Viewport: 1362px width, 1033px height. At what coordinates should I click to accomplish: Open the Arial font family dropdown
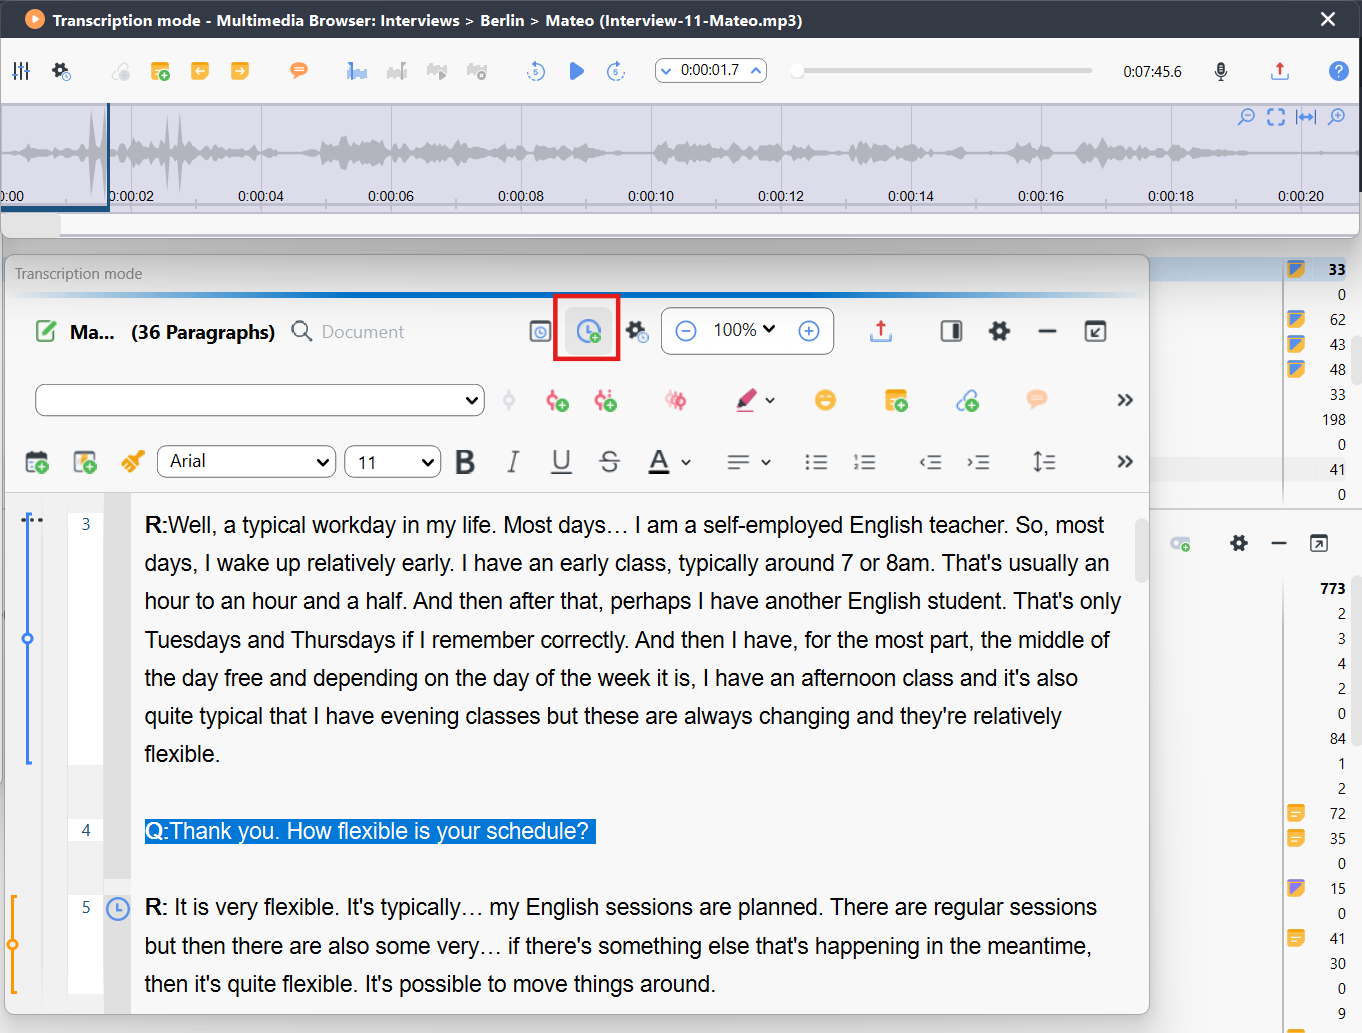(247, 461)
